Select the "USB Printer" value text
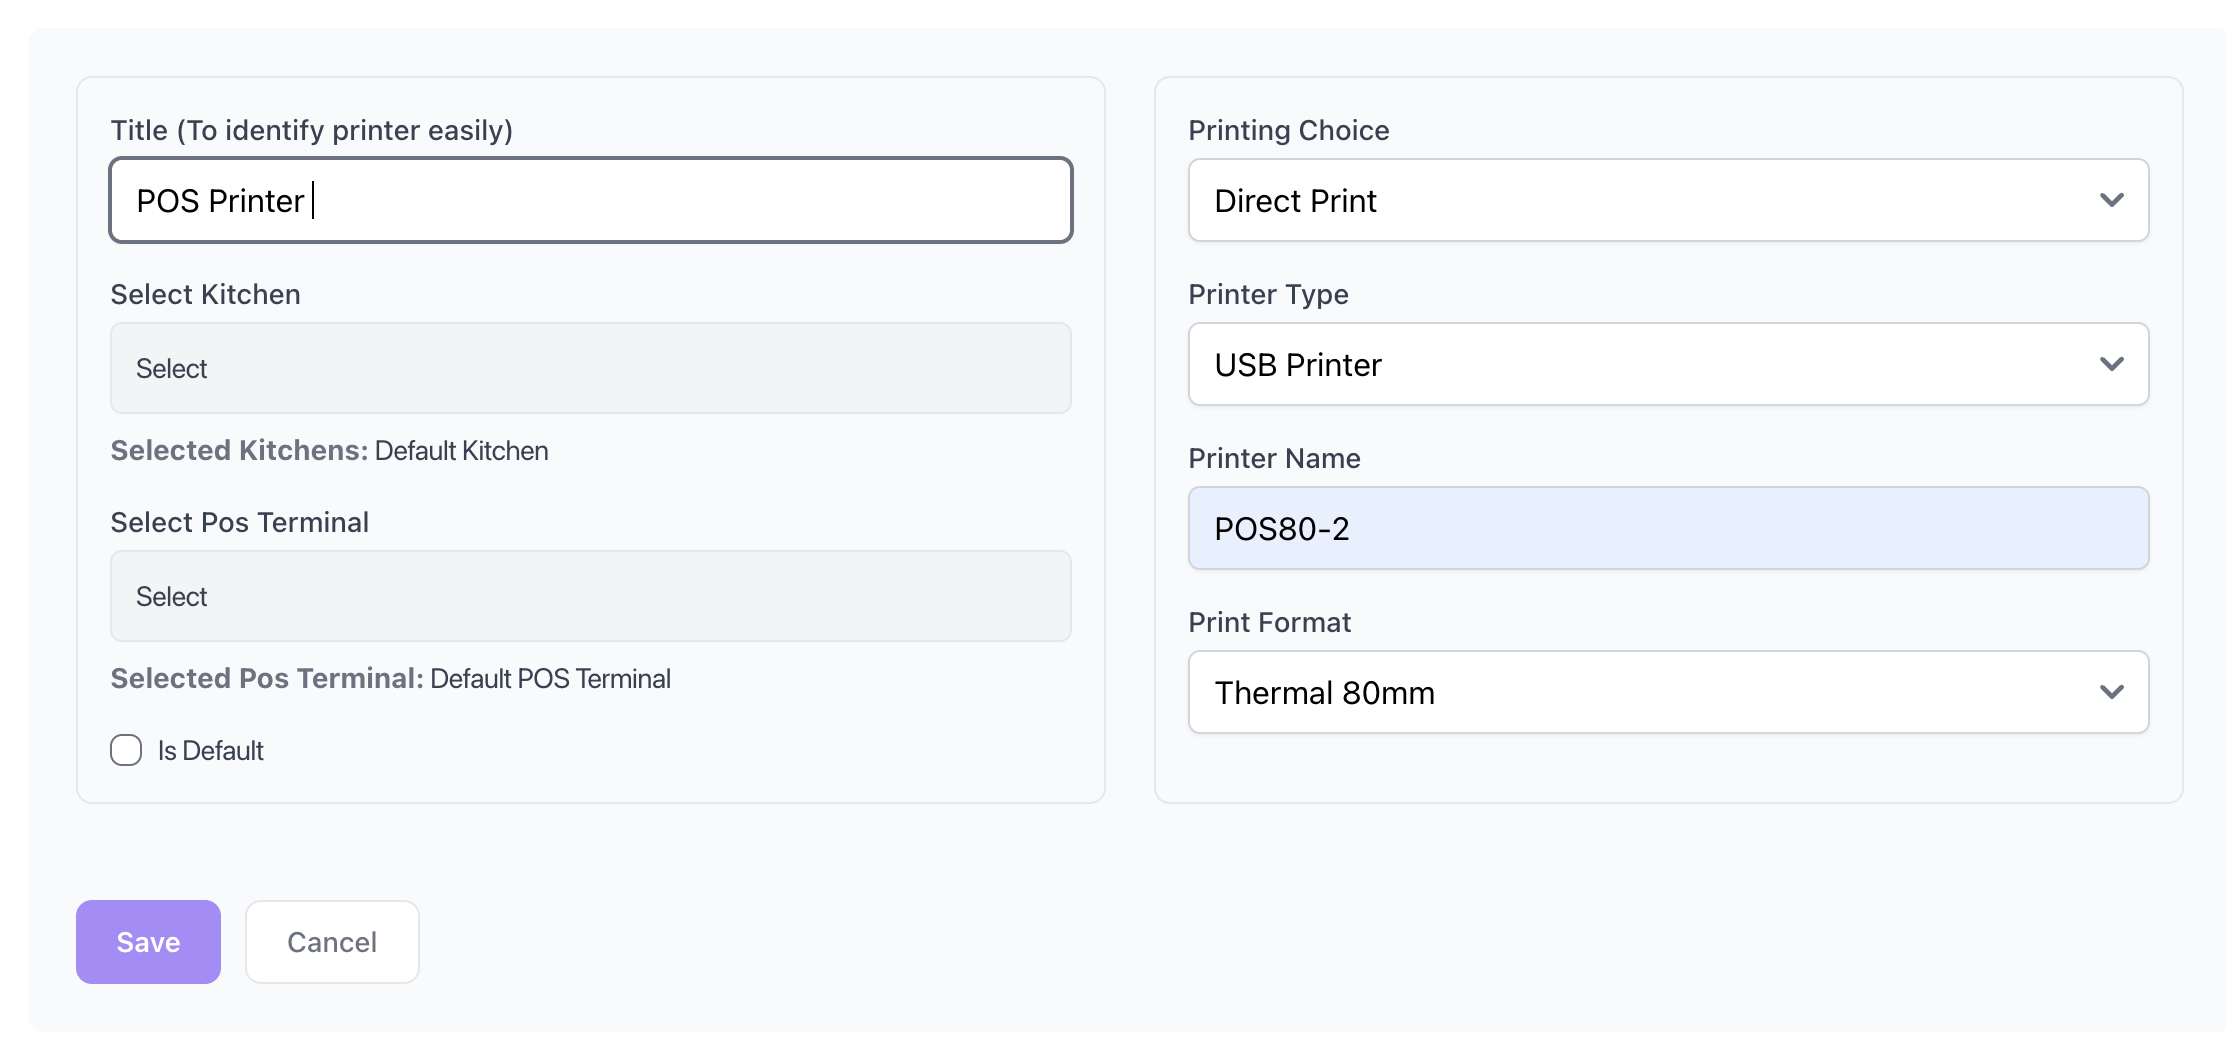 pyautogui.click(x=1298, y=365)
